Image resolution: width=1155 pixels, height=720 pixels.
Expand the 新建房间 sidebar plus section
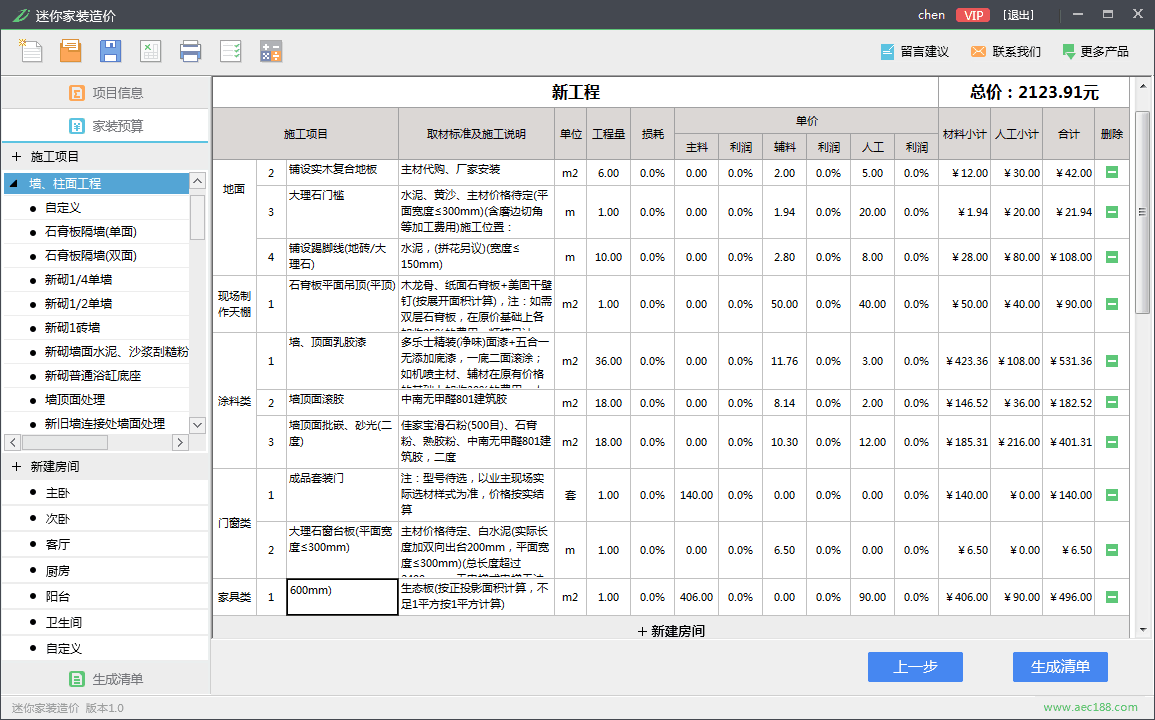click(16, 466)
